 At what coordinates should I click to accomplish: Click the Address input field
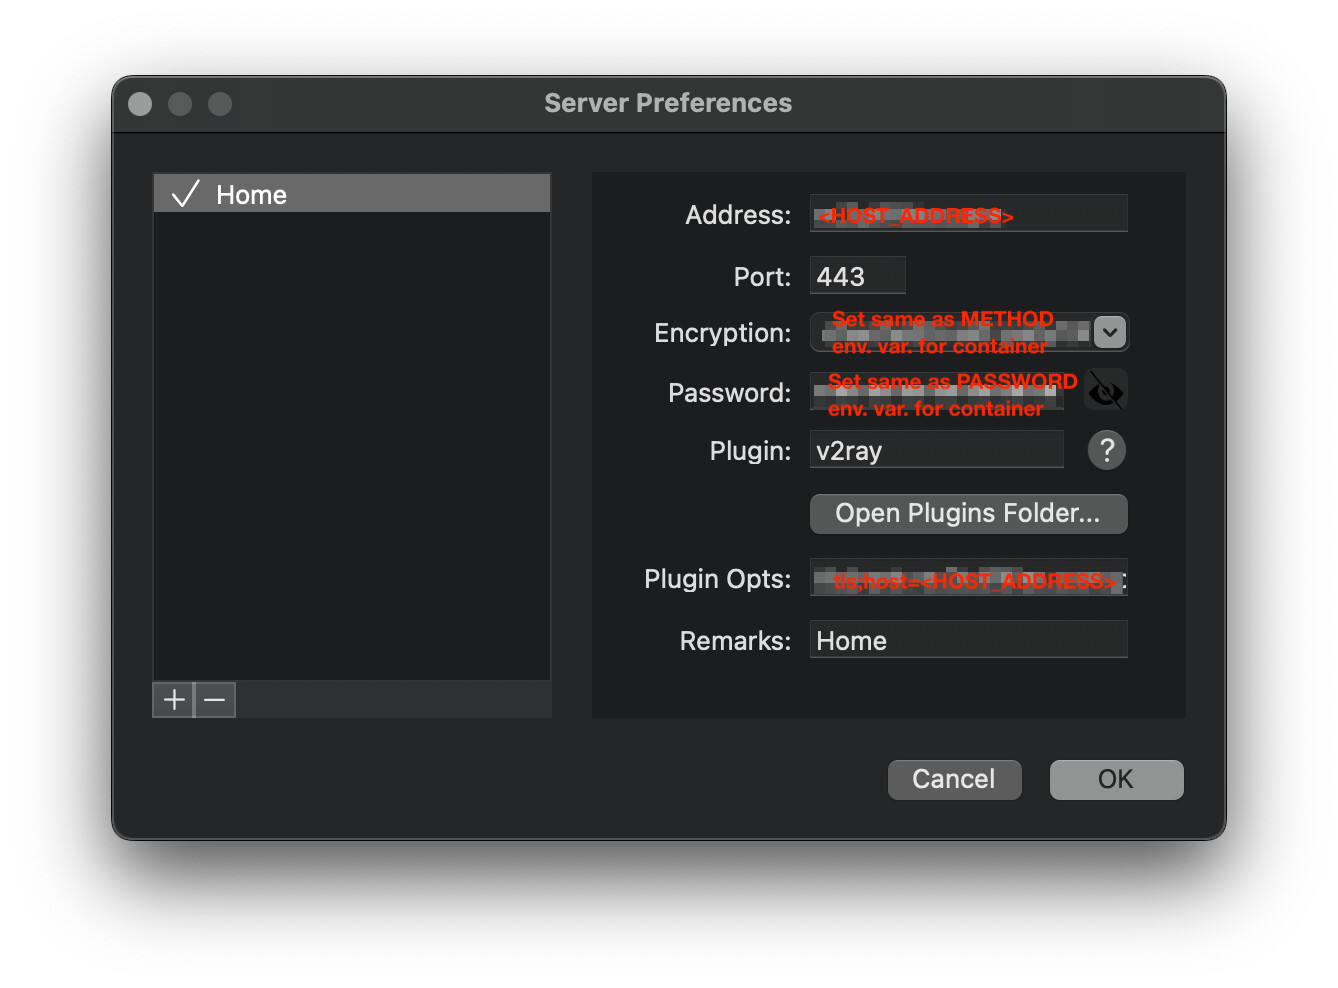click(x=968, y=214)
